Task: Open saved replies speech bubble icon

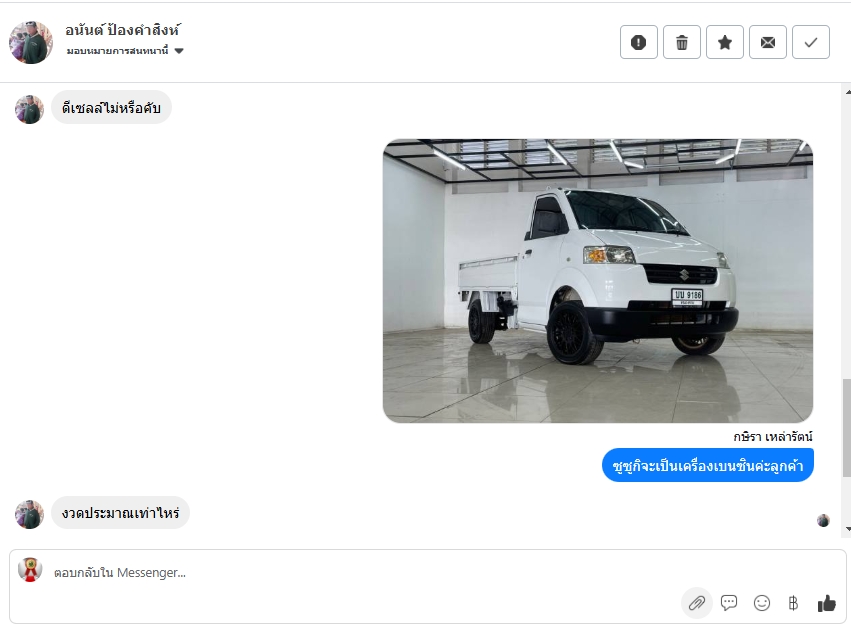Action: tap(729, 602)
